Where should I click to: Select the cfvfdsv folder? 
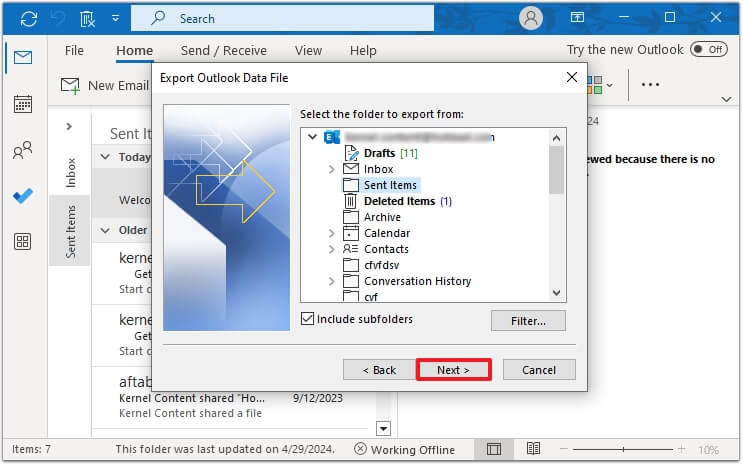pos(381,265)
